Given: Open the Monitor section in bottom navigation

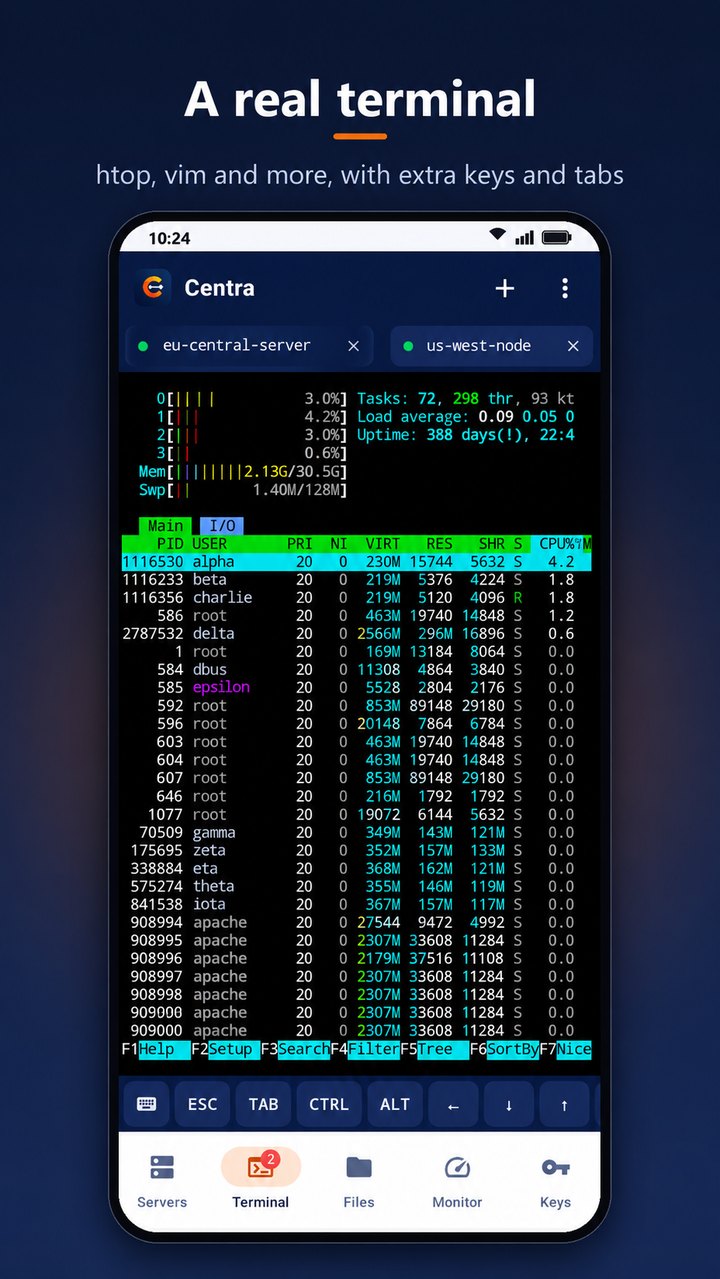Looking at the screenshot, I should point(457,1180).
